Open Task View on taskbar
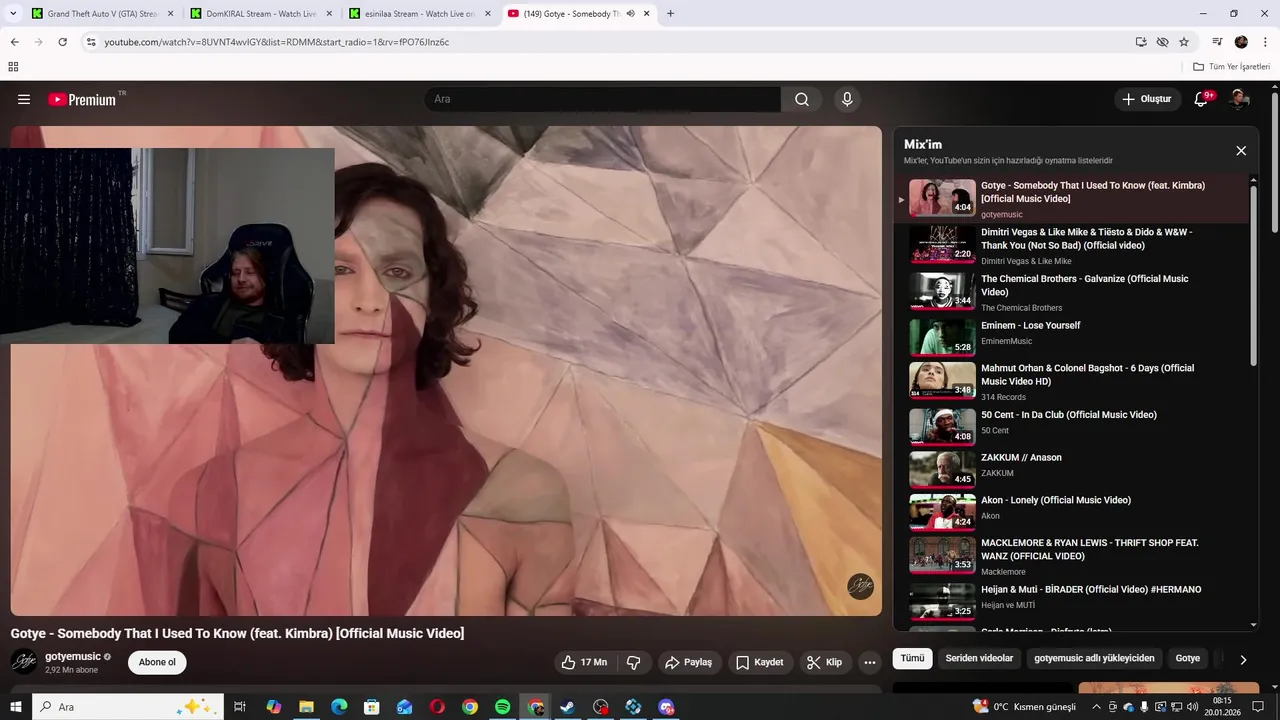 point(240,707)
